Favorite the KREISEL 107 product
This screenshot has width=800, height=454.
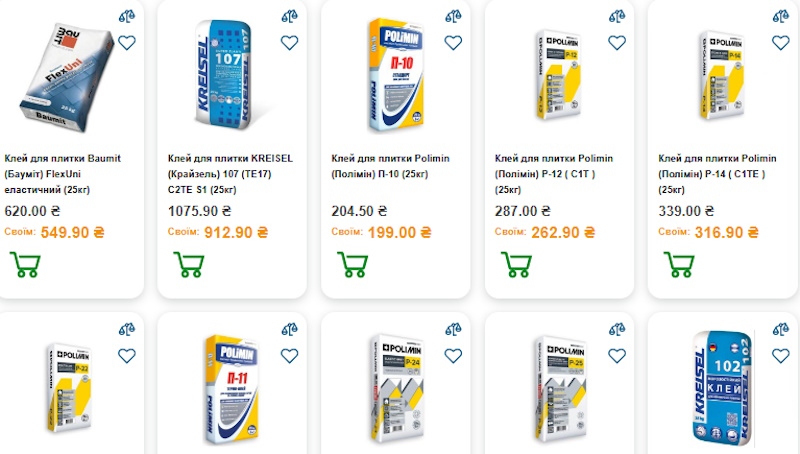(x=289, y=43)
